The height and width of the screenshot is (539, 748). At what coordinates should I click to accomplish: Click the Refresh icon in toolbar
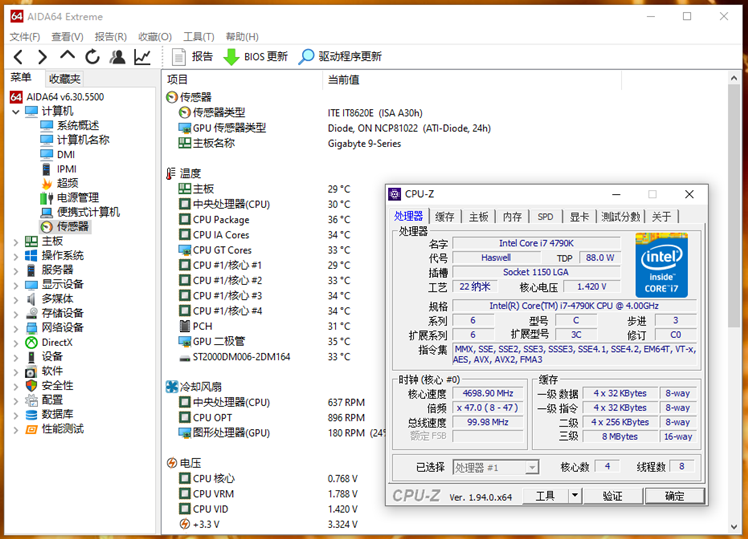tap(92, 57)
